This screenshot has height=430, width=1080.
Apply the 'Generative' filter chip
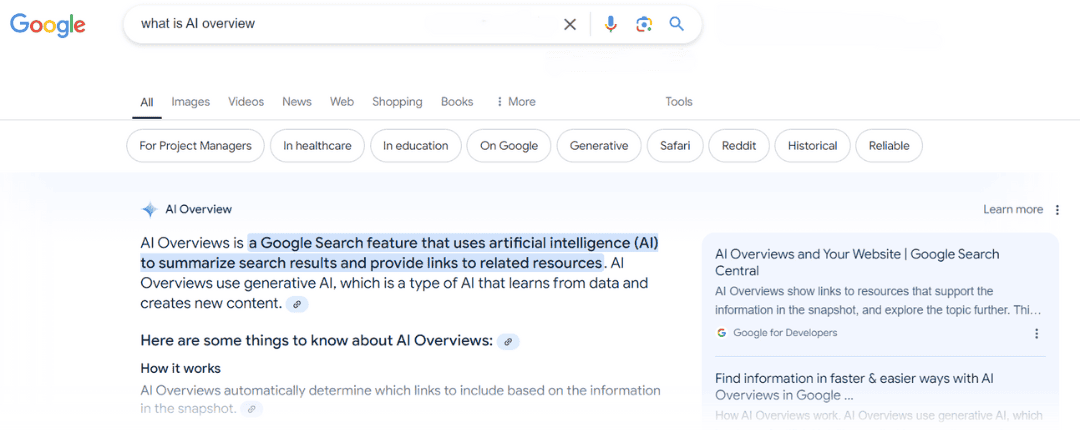(x=599, y=146)
